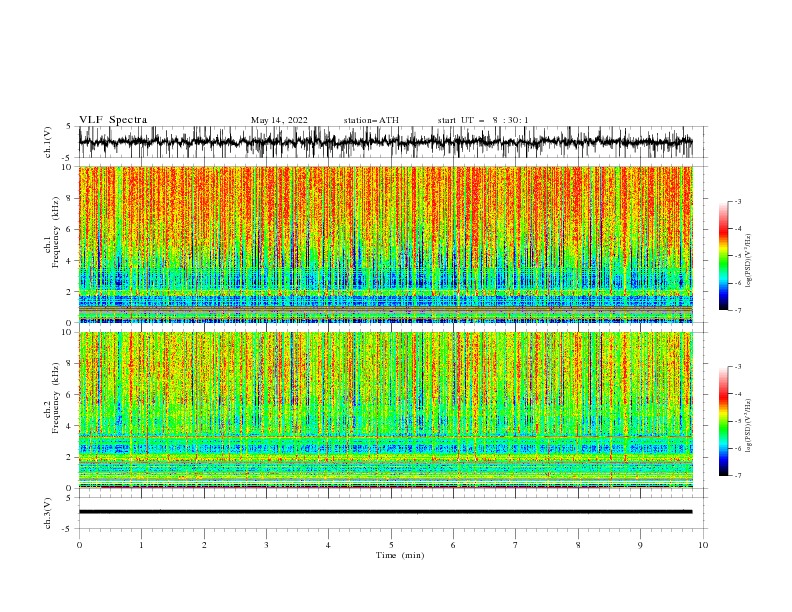
Task: Click the "VLF Spectra" plot title
Action: (113, 120)
